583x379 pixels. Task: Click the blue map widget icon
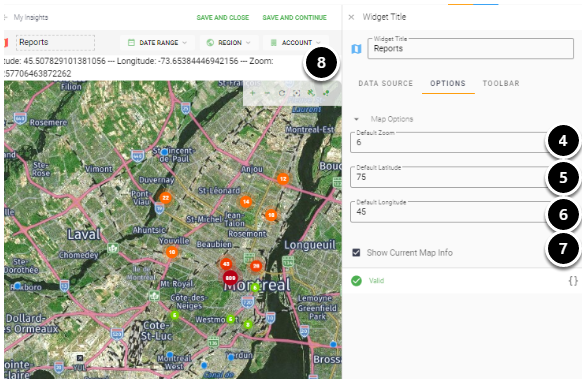click(356, 49)
